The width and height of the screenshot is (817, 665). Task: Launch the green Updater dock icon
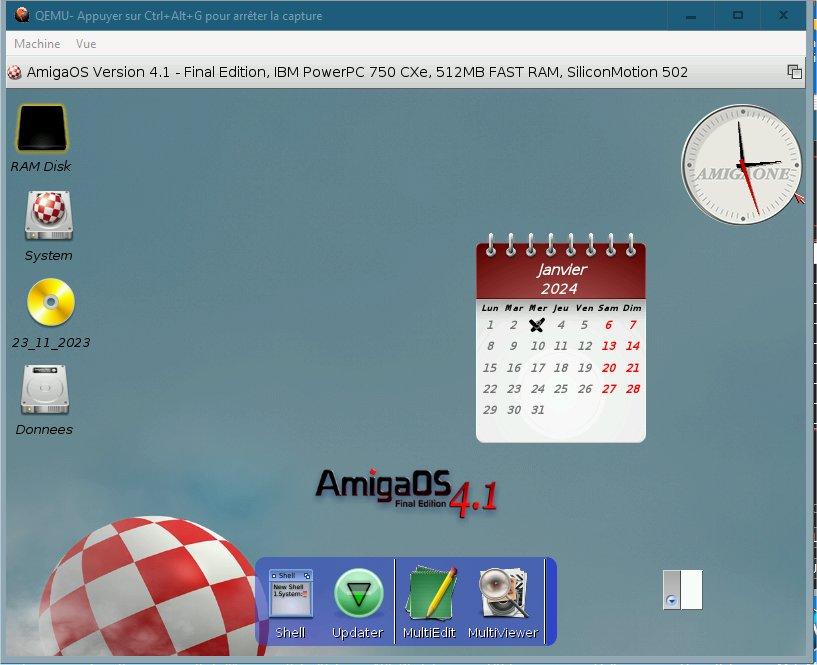pyautogui.click(x=358, y=594)
